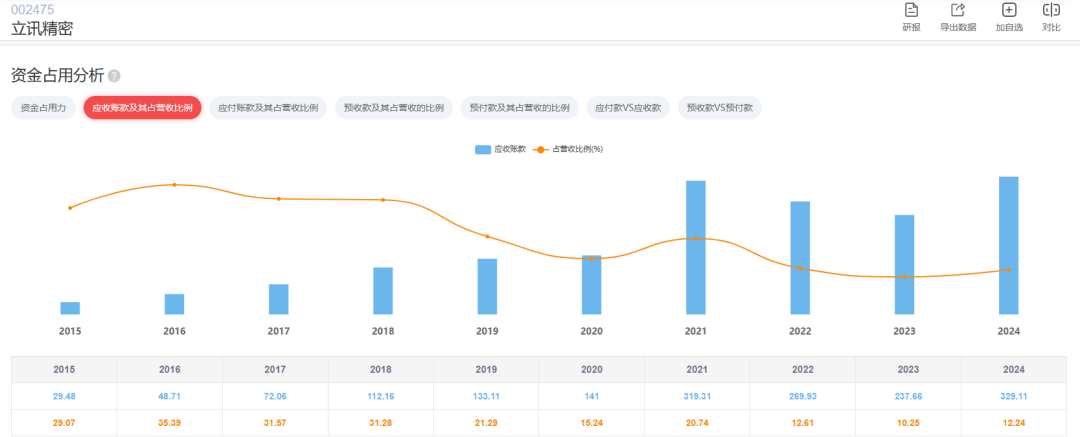This screenshot has width=1080, height=437.
Task: Click table header cell 2018
Action: click(x=381, y=369)
